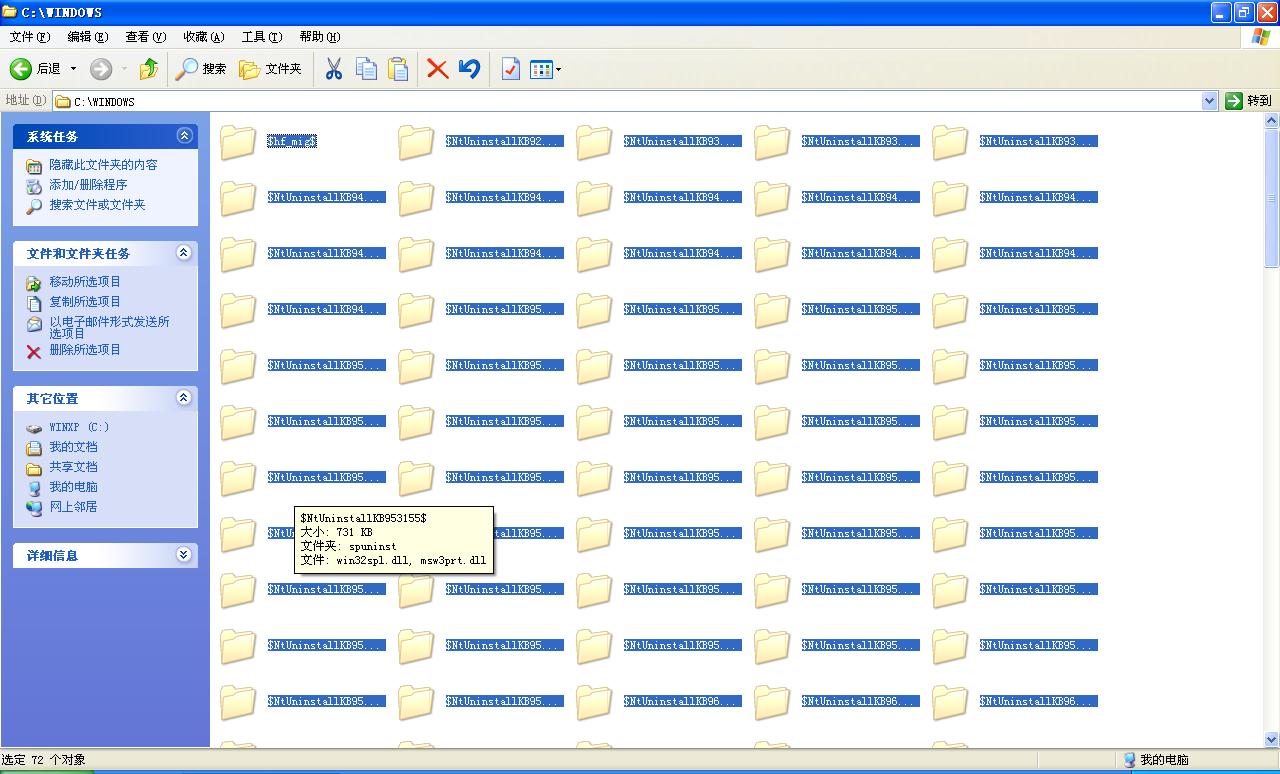Open the Views dropdown button

[545, 69]
